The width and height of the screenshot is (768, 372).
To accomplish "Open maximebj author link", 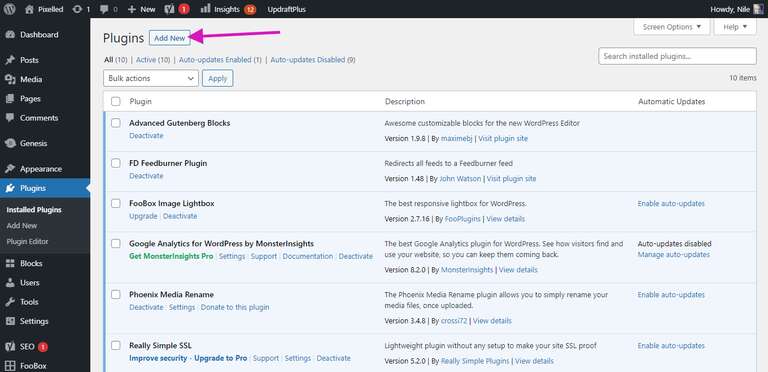I will (x=457, y=139).
